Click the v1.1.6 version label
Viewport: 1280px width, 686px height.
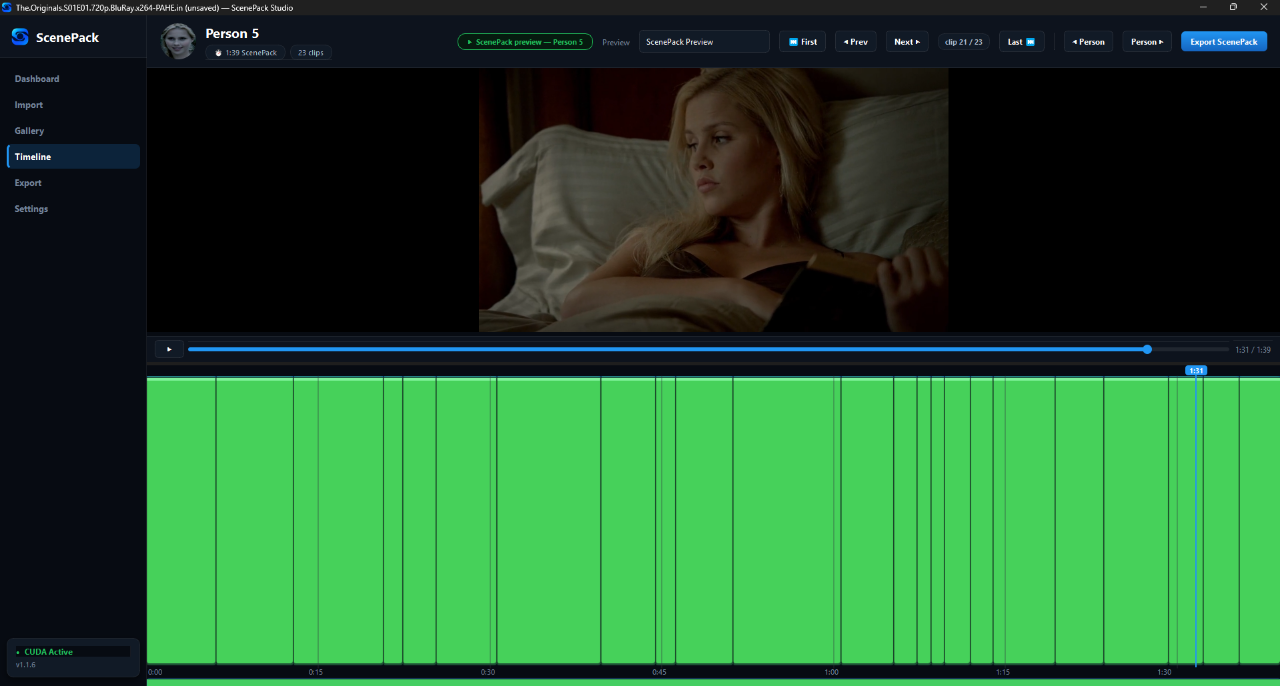[x=25, y=665]
